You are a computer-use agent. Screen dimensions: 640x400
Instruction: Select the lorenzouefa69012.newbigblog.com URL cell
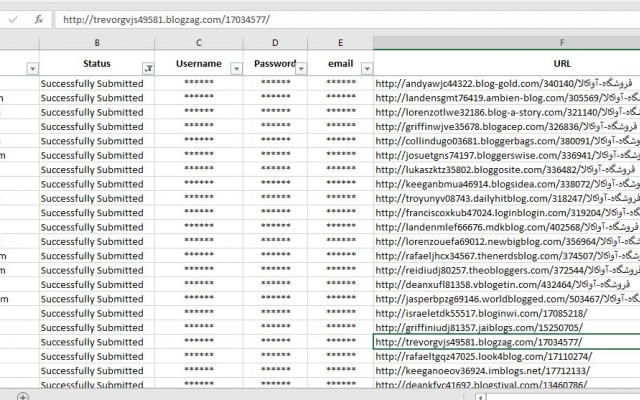click(x=507, y=241)
